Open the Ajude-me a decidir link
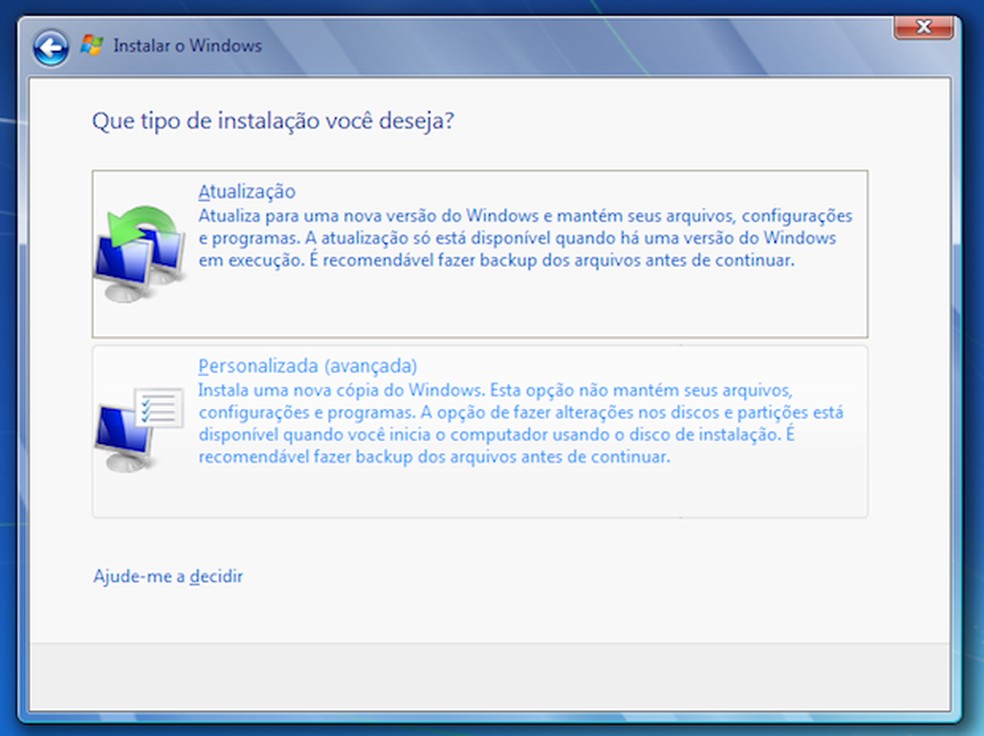The width and height of the screenshot is (984, 736). [x=167, y=576]
